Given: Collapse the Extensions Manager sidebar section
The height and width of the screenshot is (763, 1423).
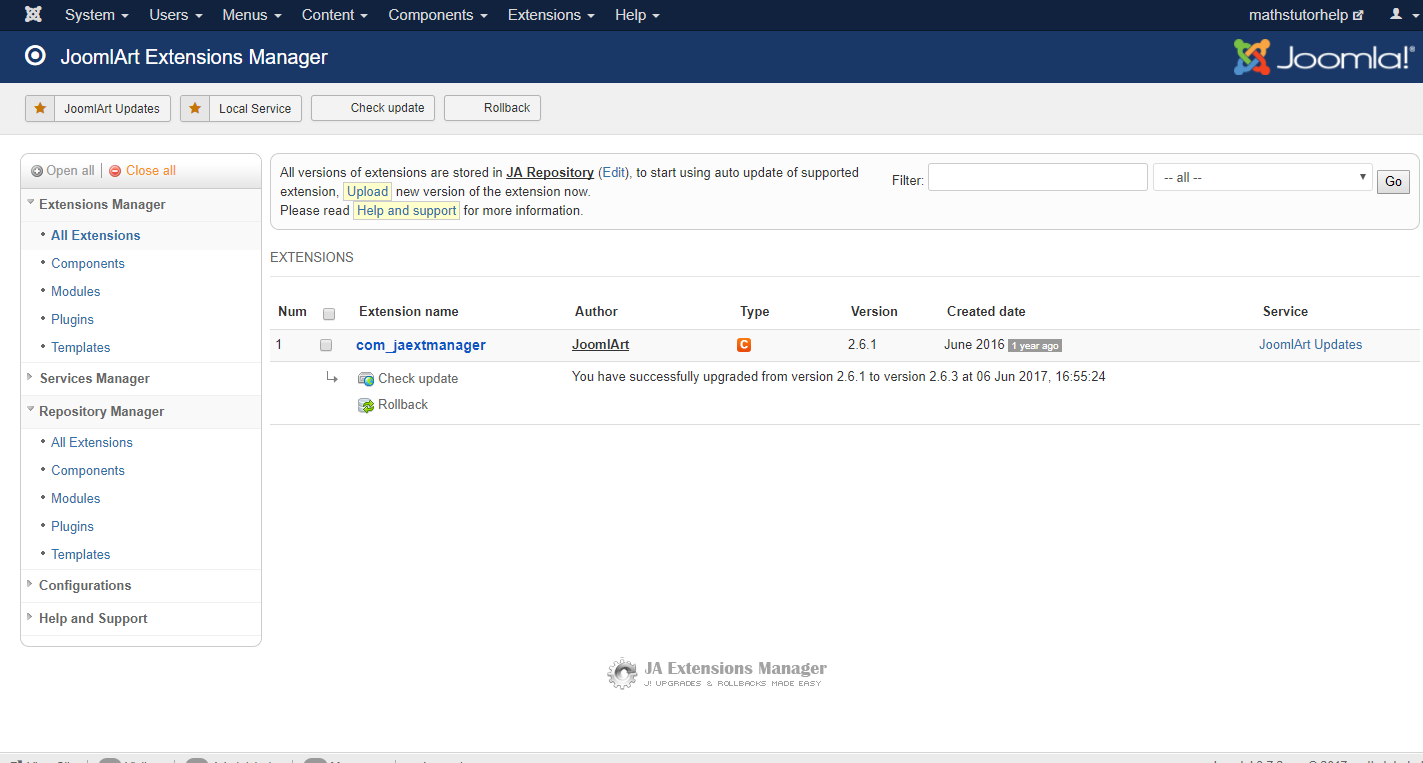Looking at the screenshot, I should coord(102,205).
